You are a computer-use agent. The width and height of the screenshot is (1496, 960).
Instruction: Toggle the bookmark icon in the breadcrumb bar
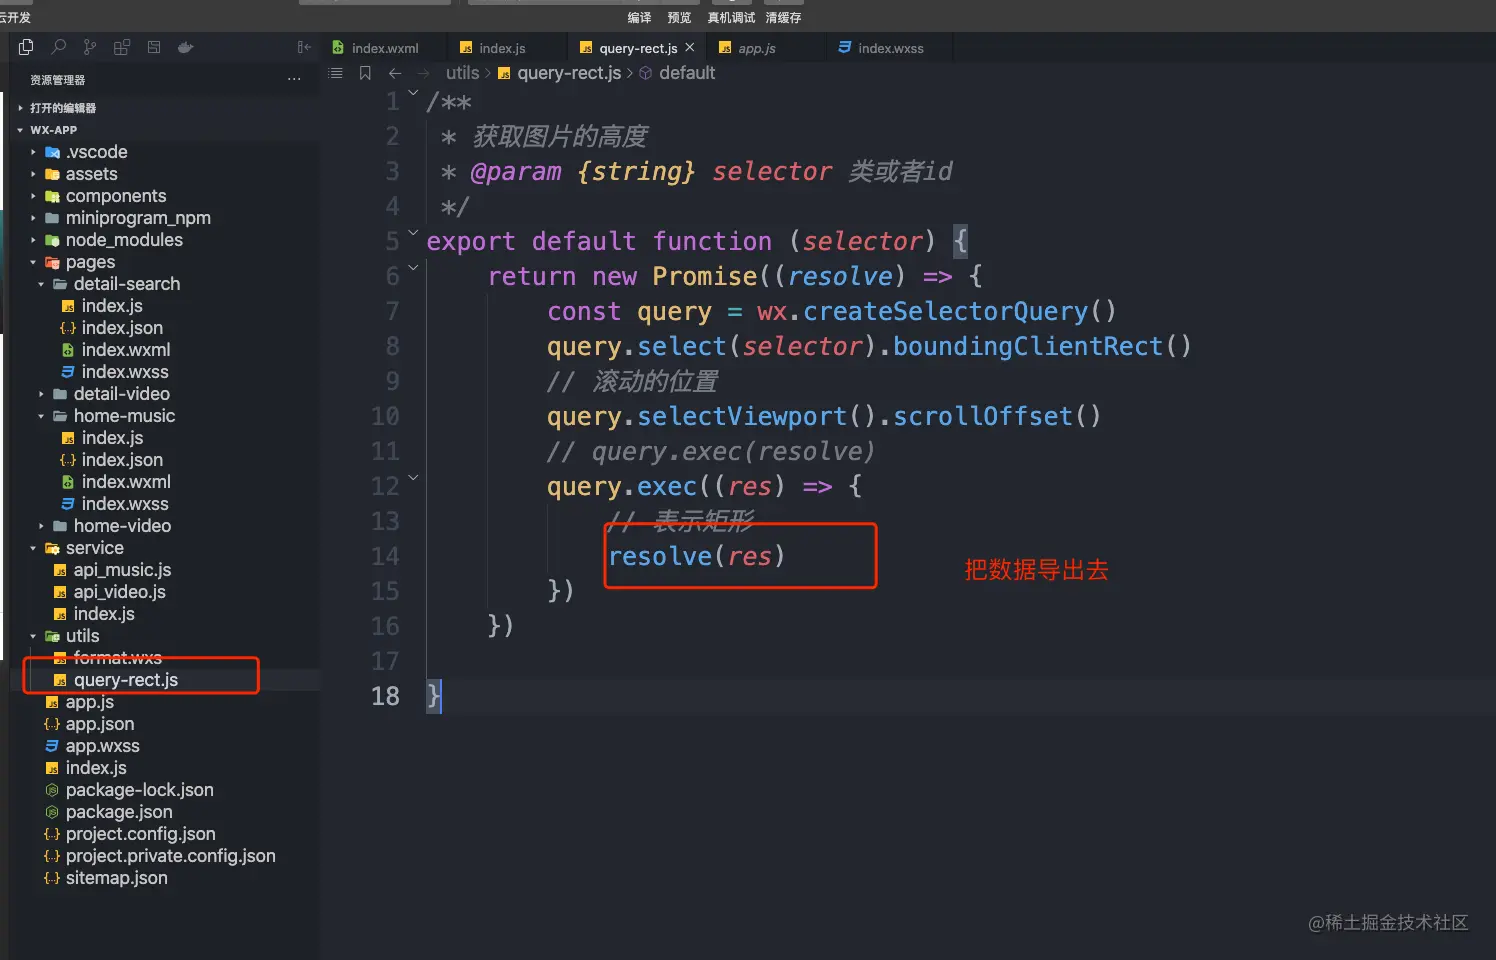pyautogui.click(x=365, y=73)
